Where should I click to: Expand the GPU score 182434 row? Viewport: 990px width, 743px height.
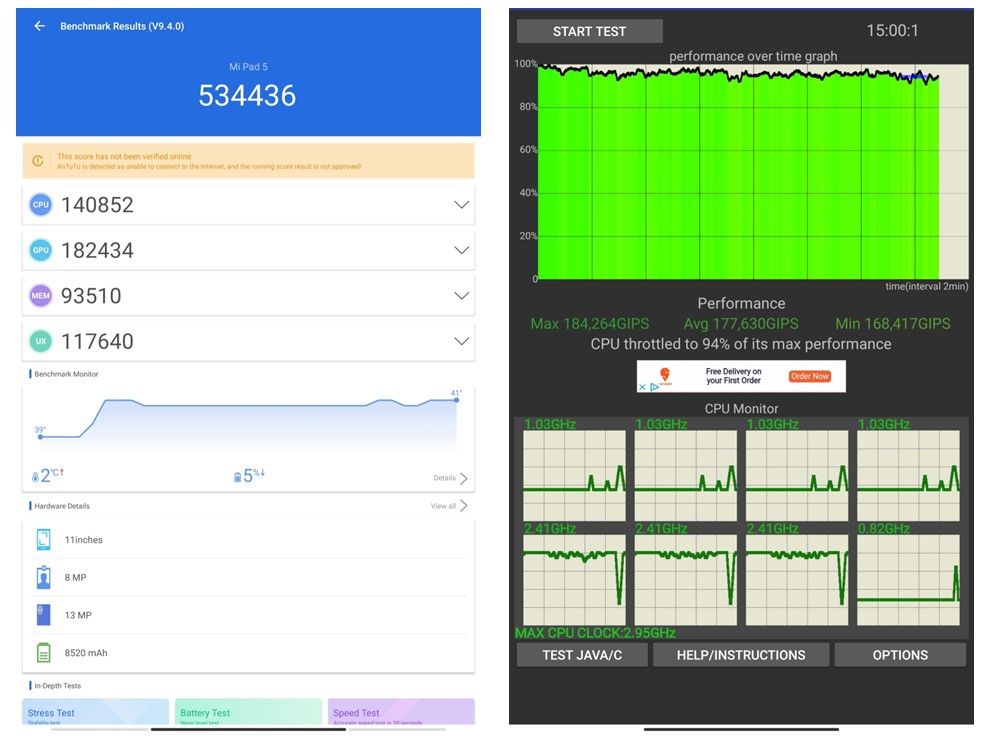click(x=462, y=250)
